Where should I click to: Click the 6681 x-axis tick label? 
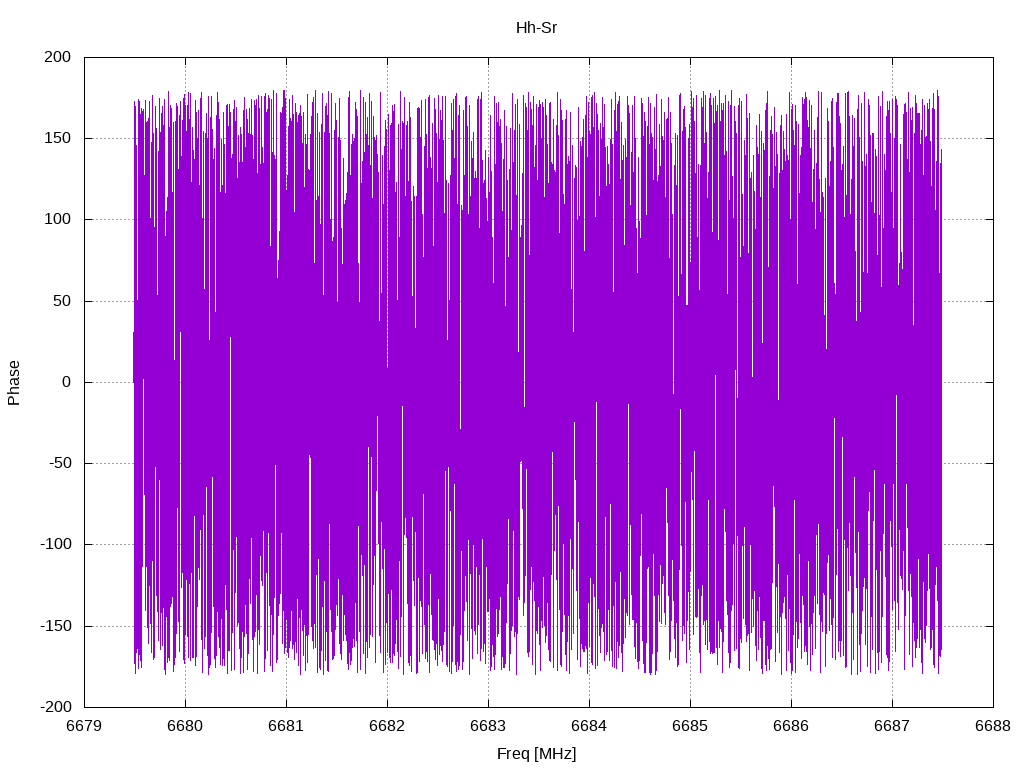pyautogui.click(x=286, y=726)
